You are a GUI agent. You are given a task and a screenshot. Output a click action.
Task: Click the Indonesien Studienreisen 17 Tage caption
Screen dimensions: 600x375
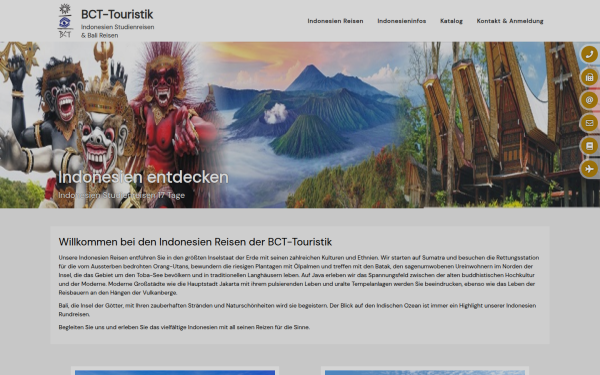(x=121, y=195)
